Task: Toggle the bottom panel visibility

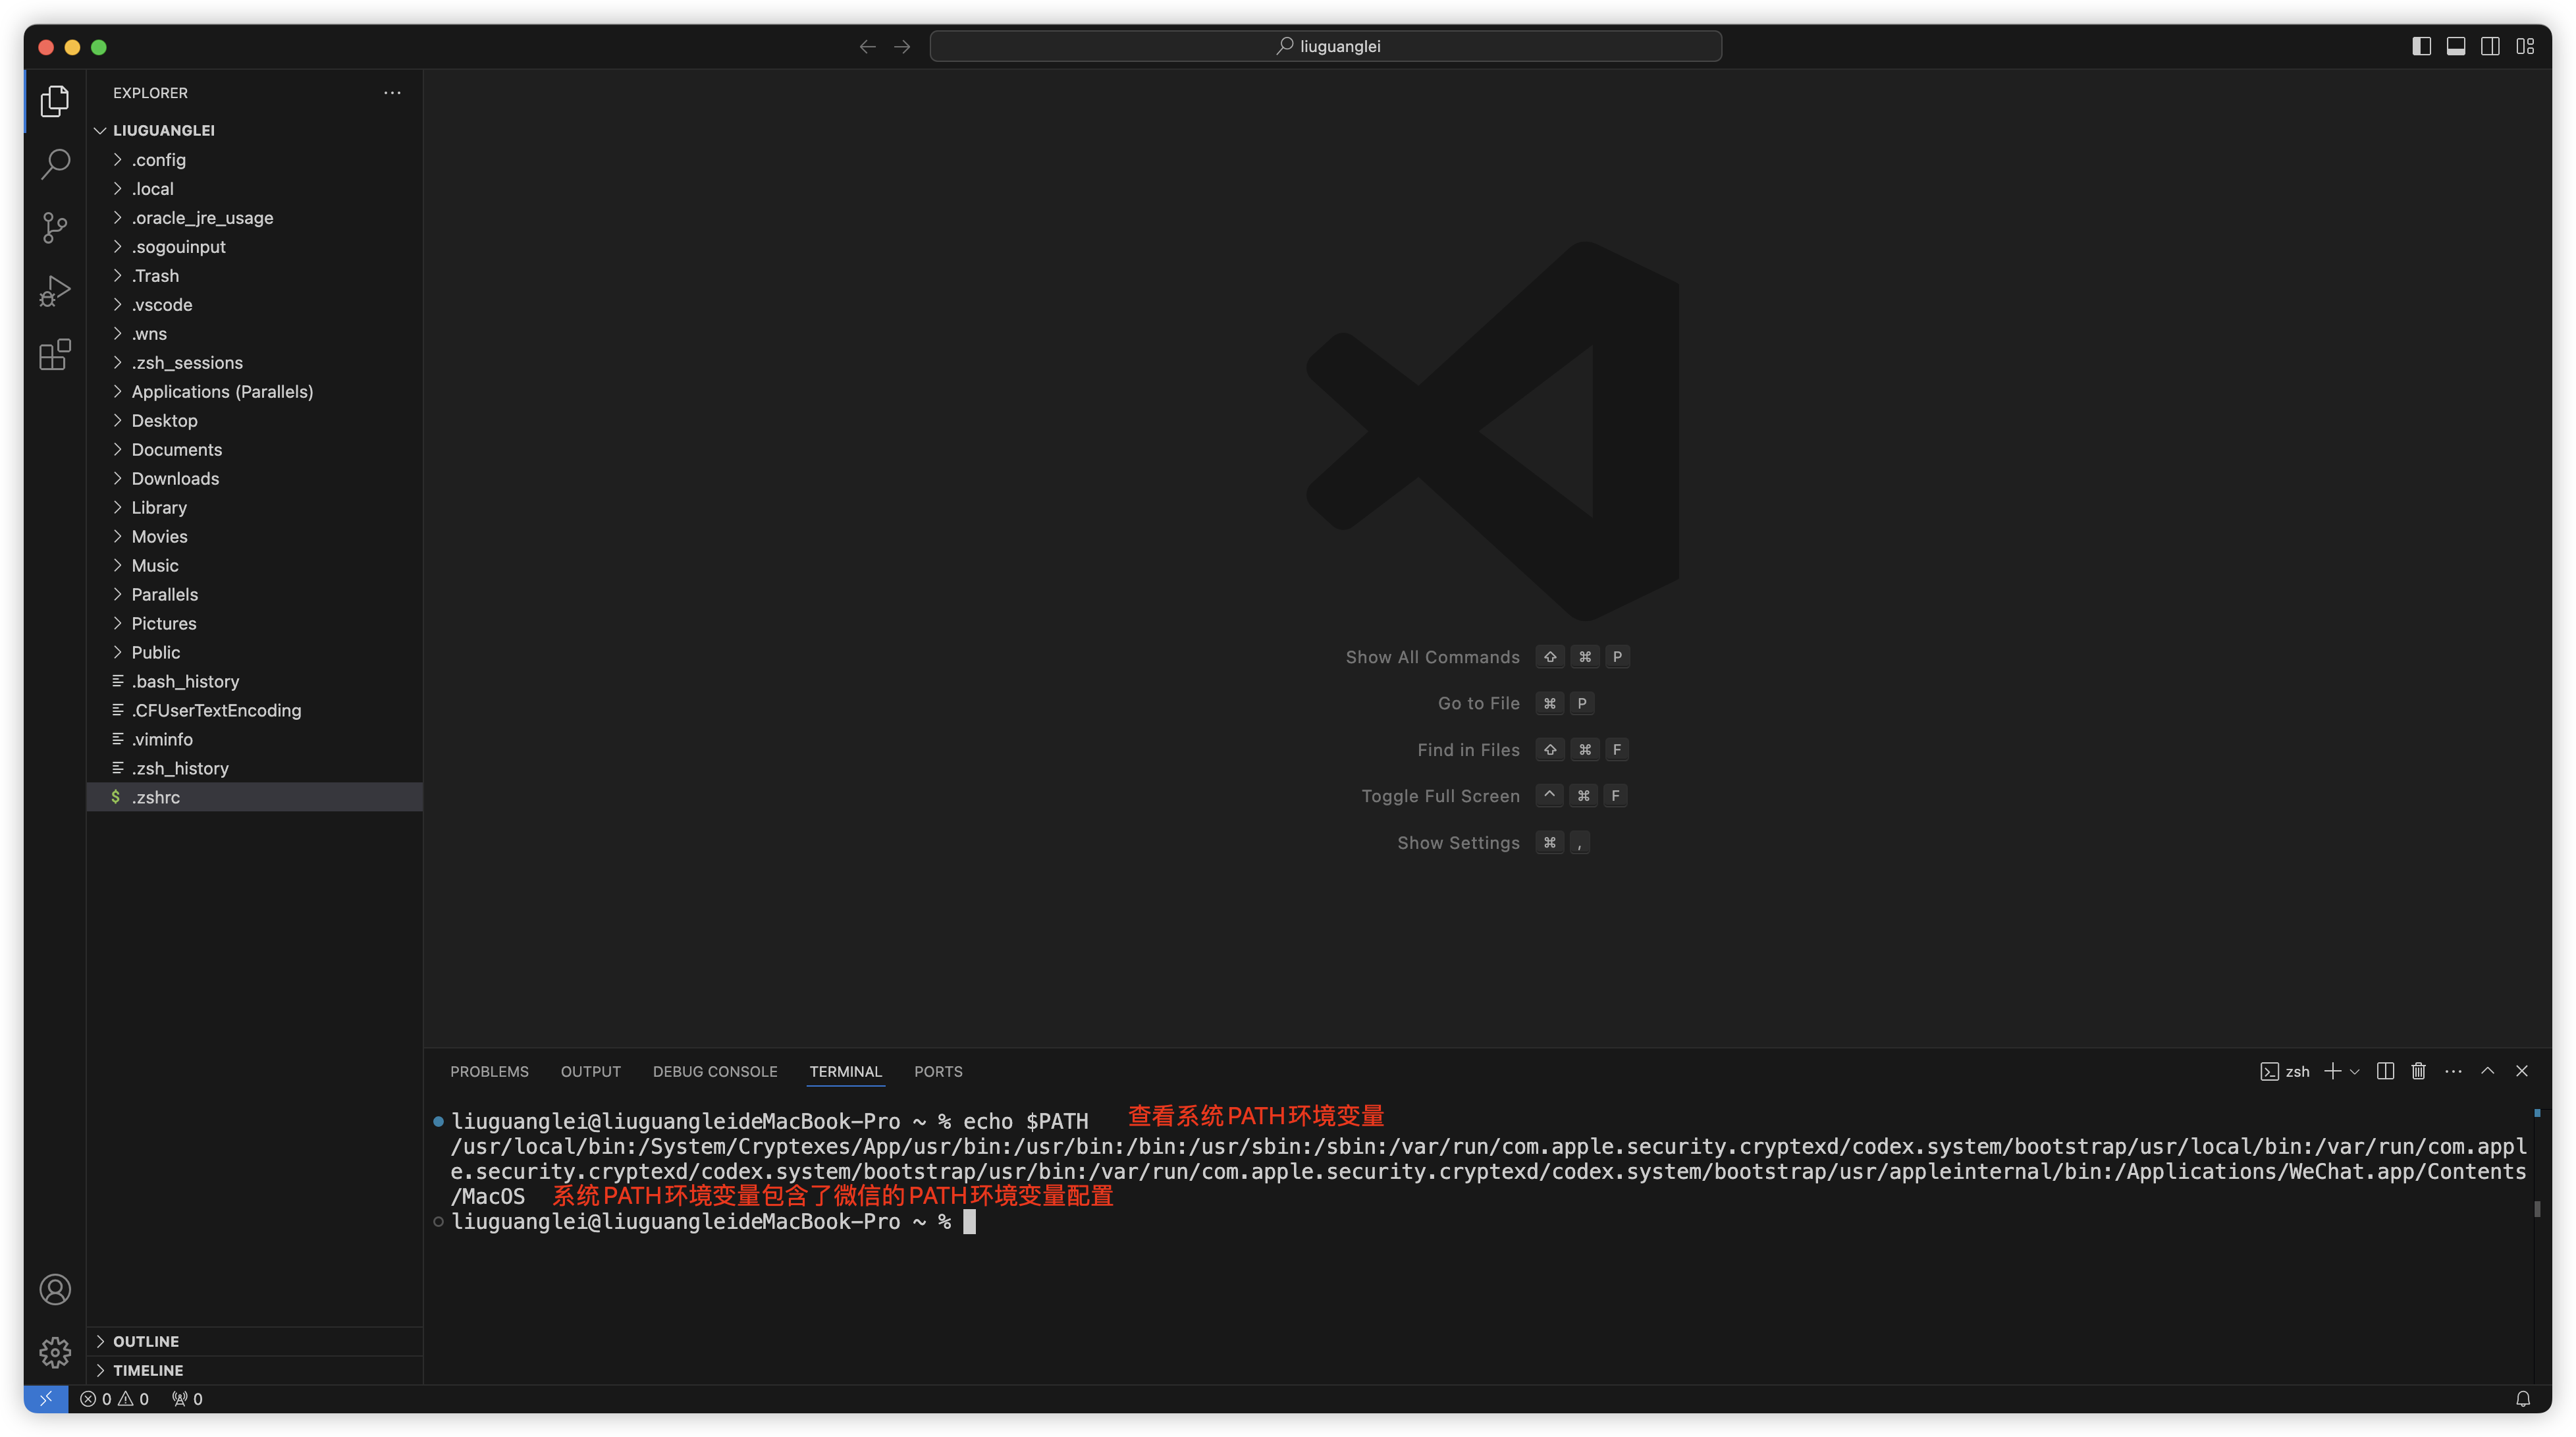Action: click(2455, 46)
